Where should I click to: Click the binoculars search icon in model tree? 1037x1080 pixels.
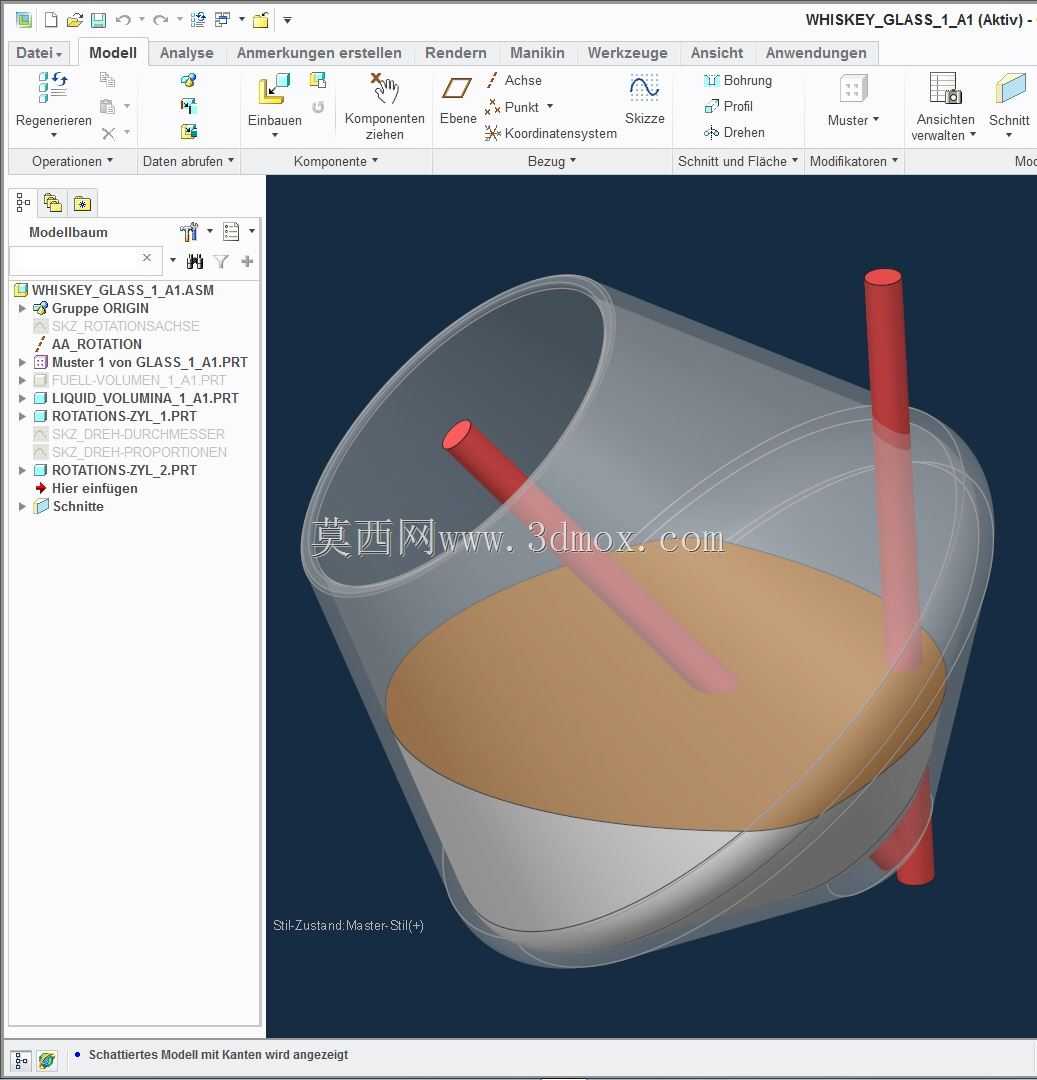195,261
